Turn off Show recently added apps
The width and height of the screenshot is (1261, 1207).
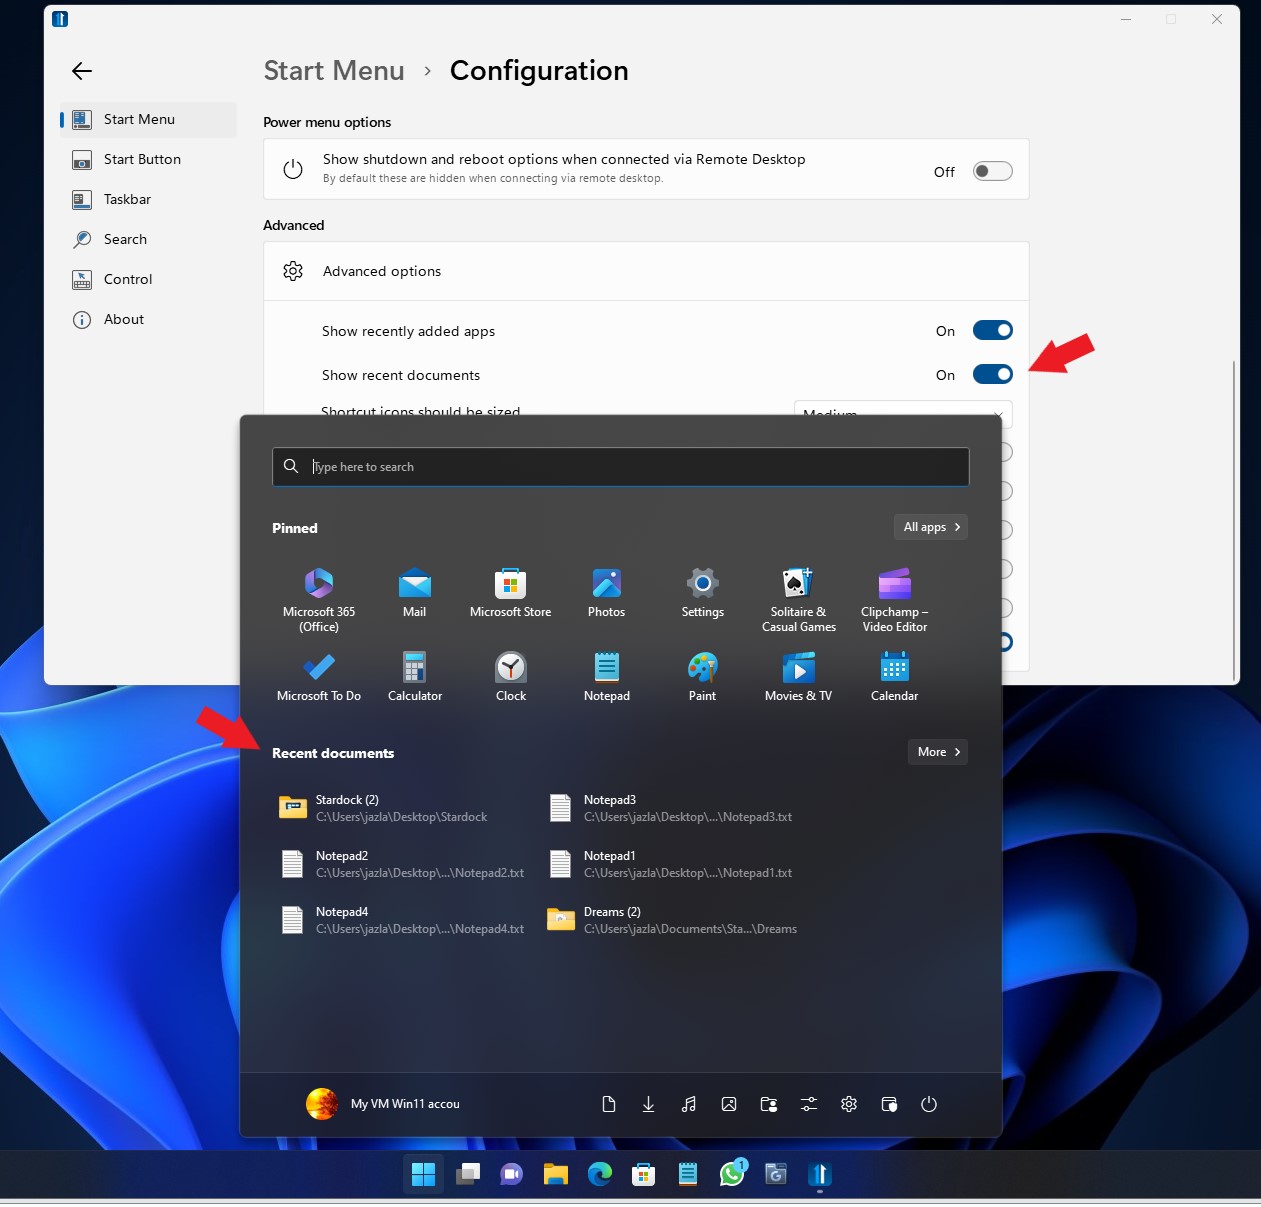click(x=992, y=331)
